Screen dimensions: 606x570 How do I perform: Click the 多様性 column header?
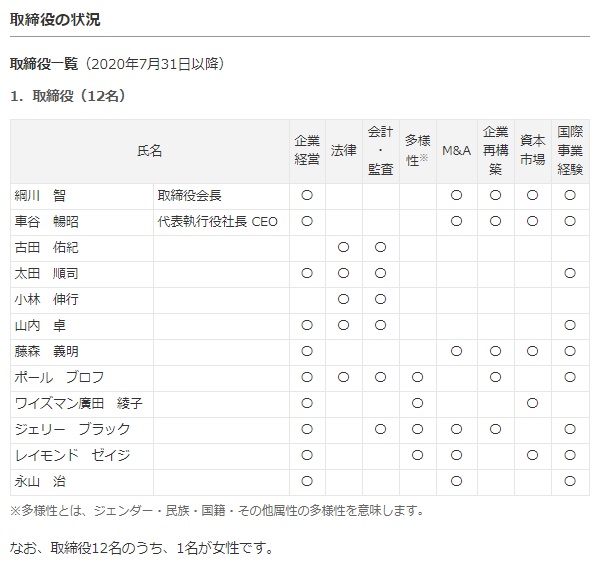[416, 151]
